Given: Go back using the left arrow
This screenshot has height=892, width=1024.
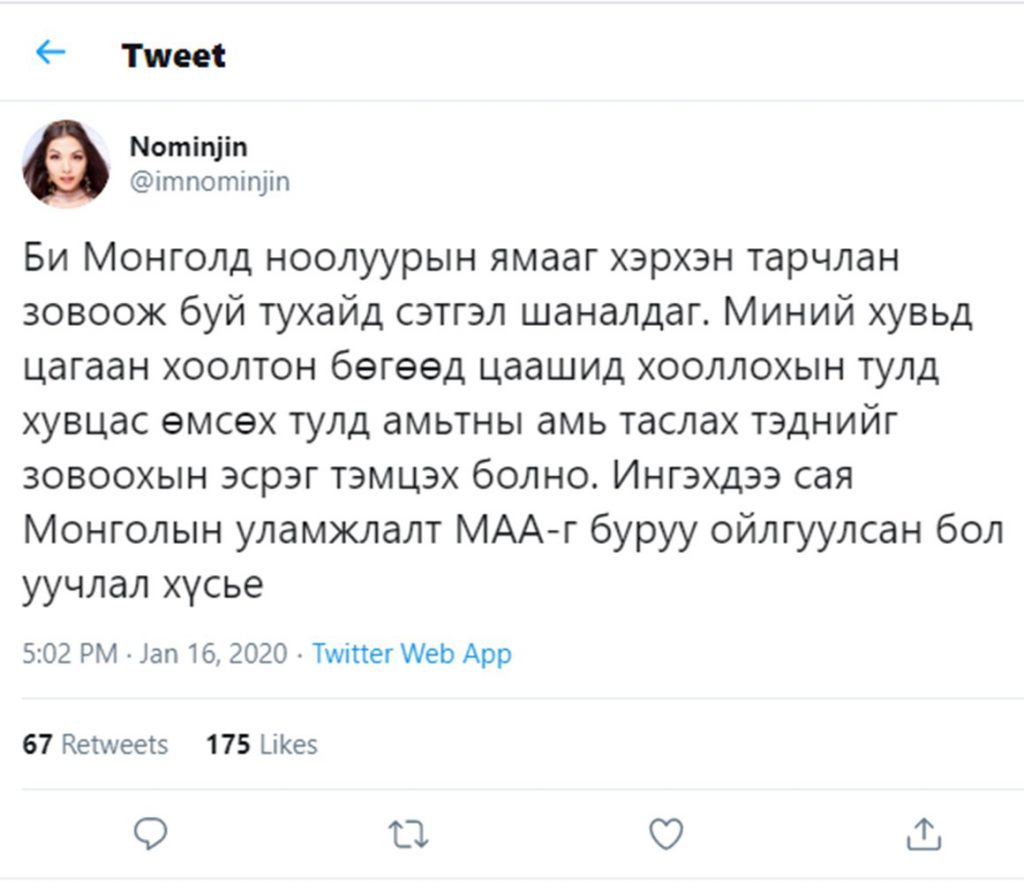Looking at the screenshot, I should point(50,53).
